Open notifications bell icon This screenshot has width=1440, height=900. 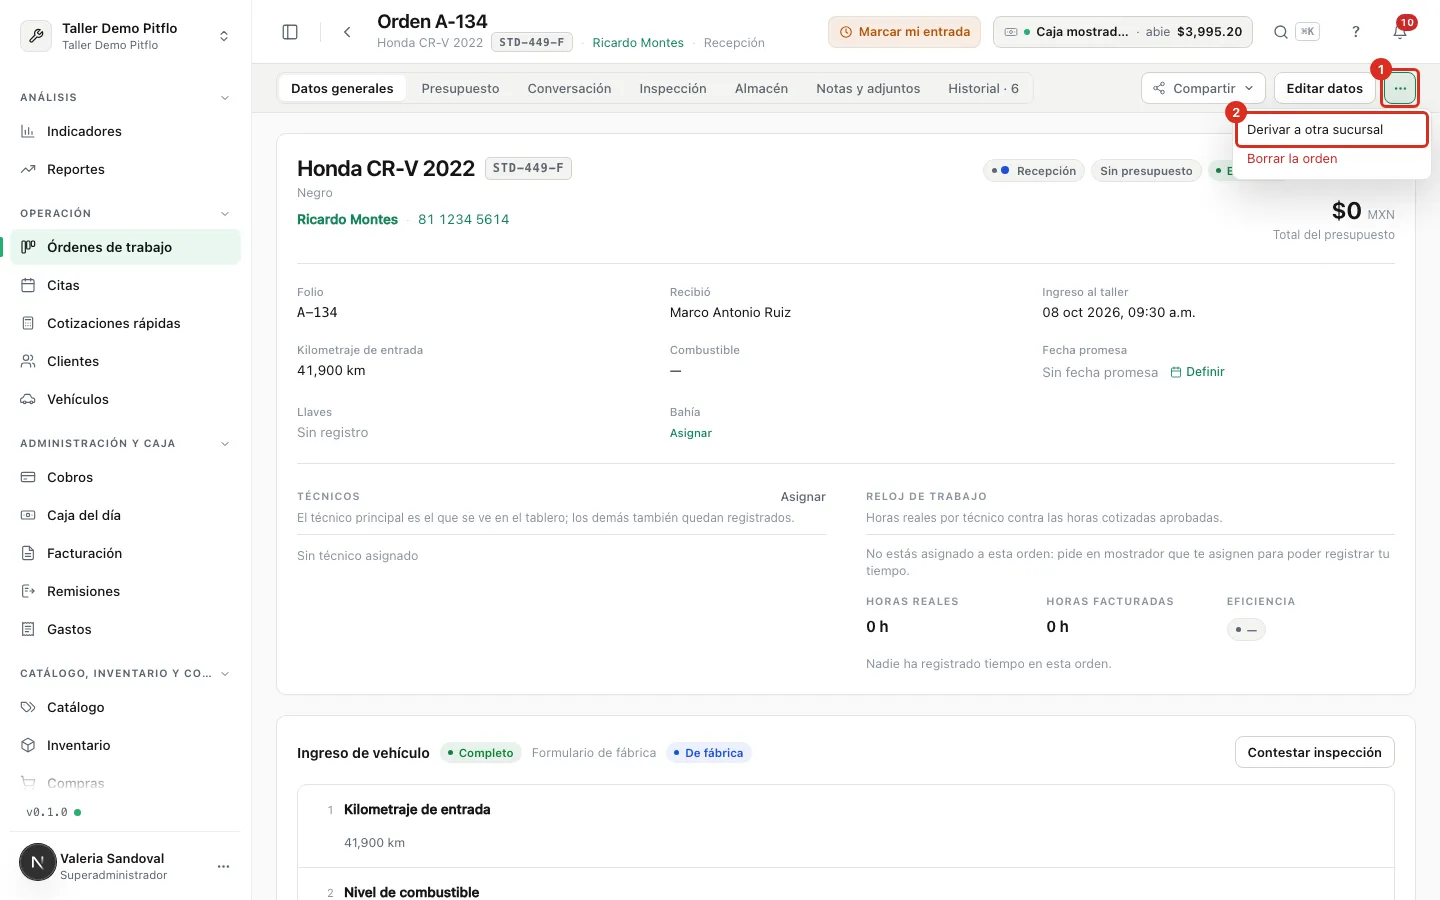tap(1400, 32)
